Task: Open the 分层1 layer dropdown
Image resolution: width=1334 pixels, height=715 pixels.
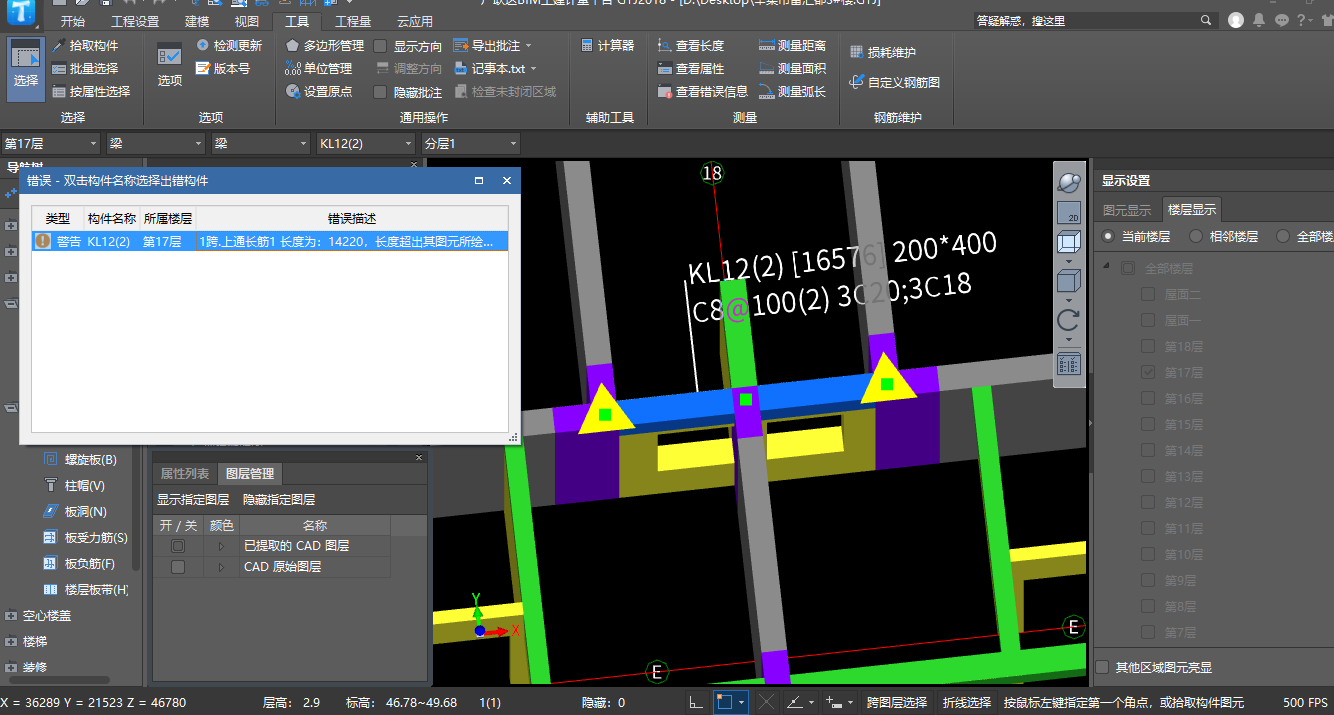Action: pos(470,144)
